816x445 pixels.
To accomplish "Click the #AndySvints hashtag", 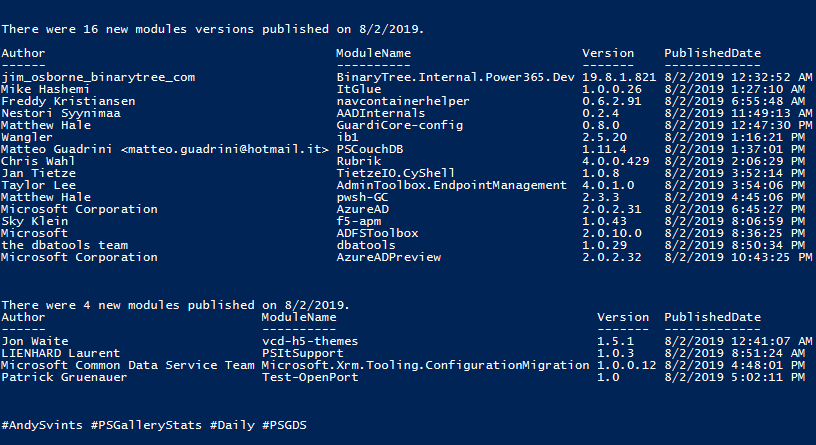I will 42,425.
